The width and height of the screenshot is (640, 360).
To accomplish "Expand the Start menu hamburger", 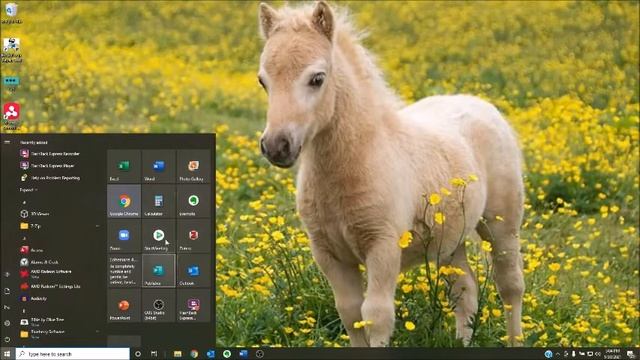I will [x=7, y=142].
